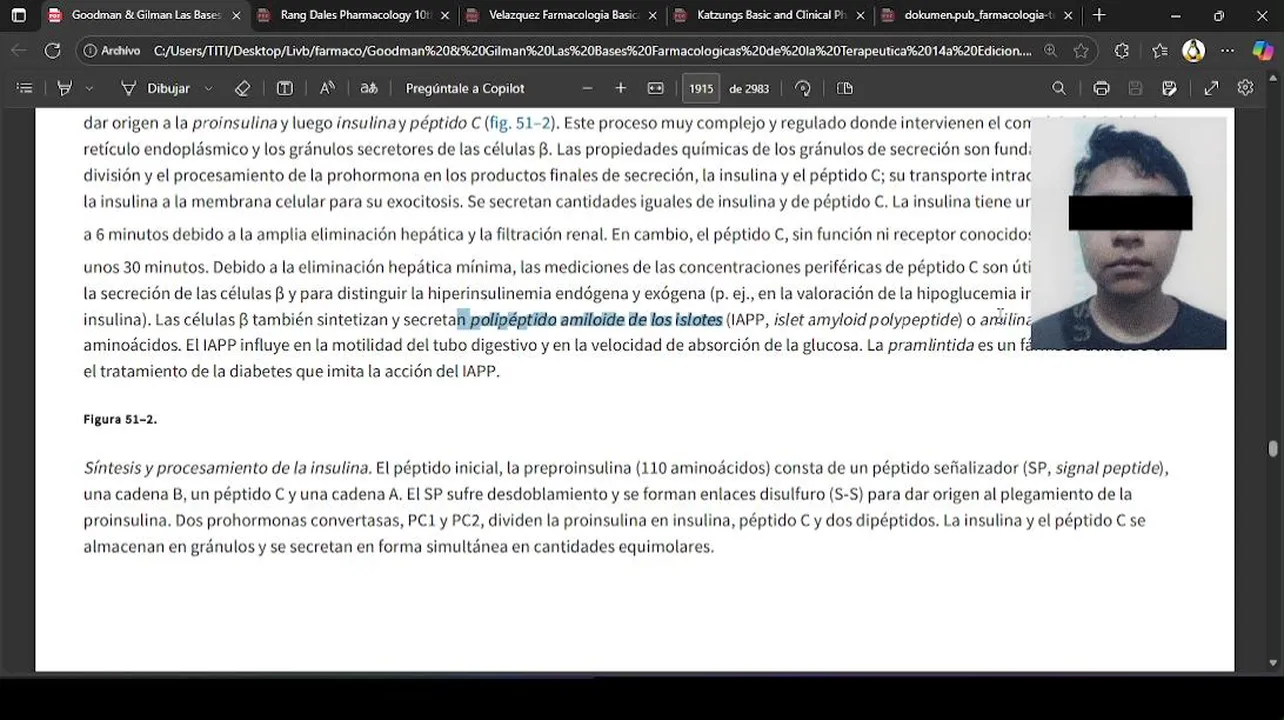Open the address bar zoom indicator
1284x720 pixels.
(1050, 51)
